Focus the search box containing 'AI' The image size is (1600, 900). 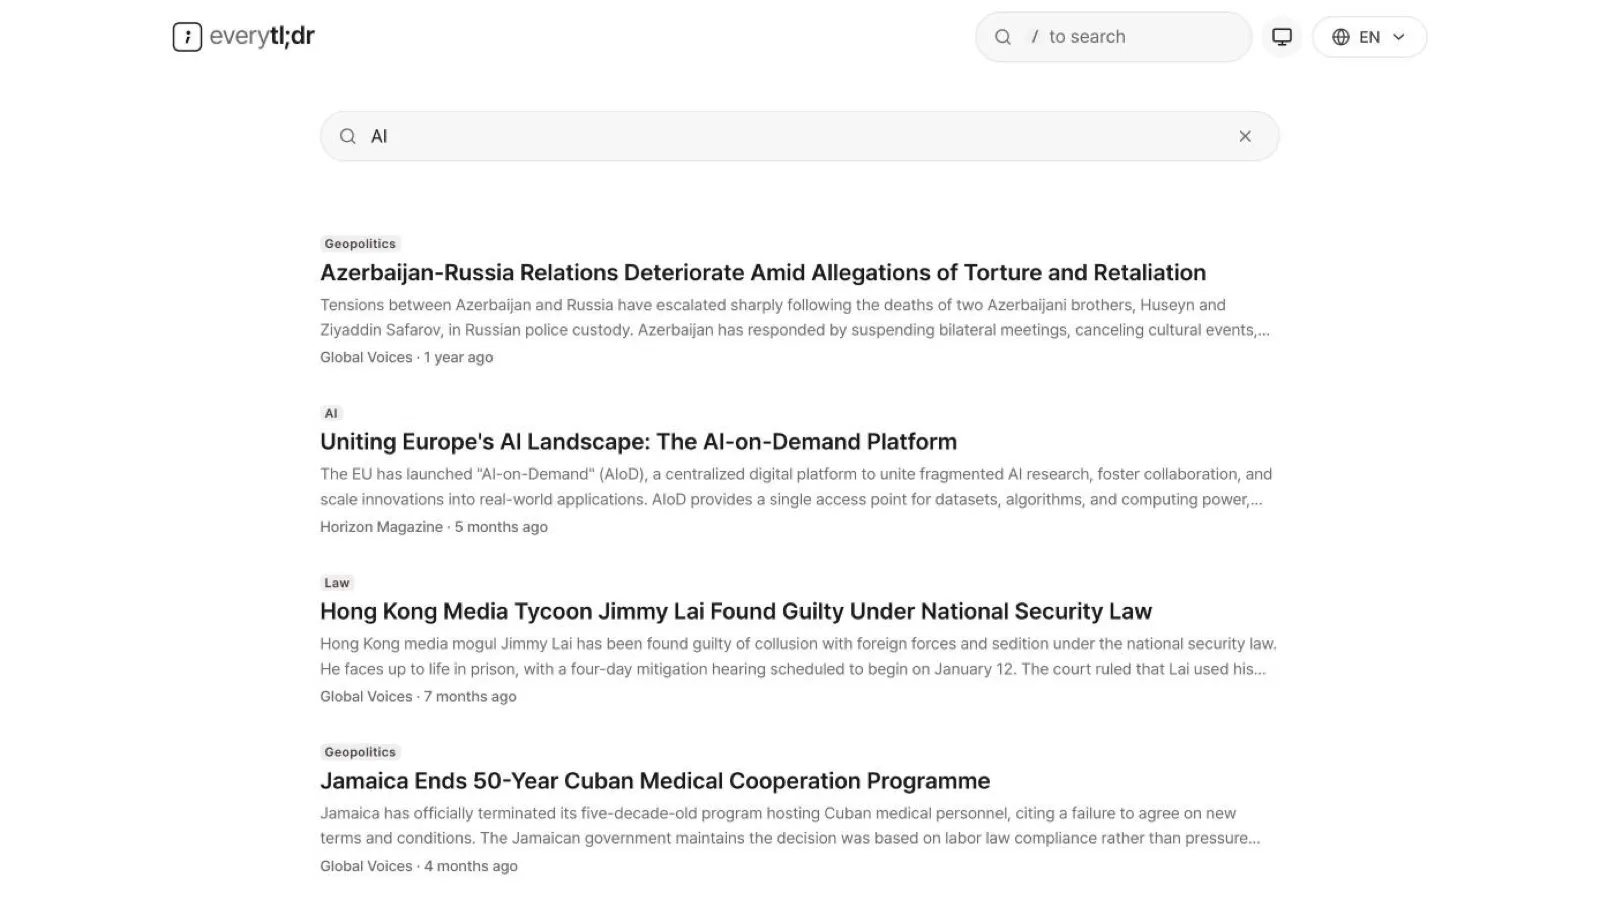[799, 136]
